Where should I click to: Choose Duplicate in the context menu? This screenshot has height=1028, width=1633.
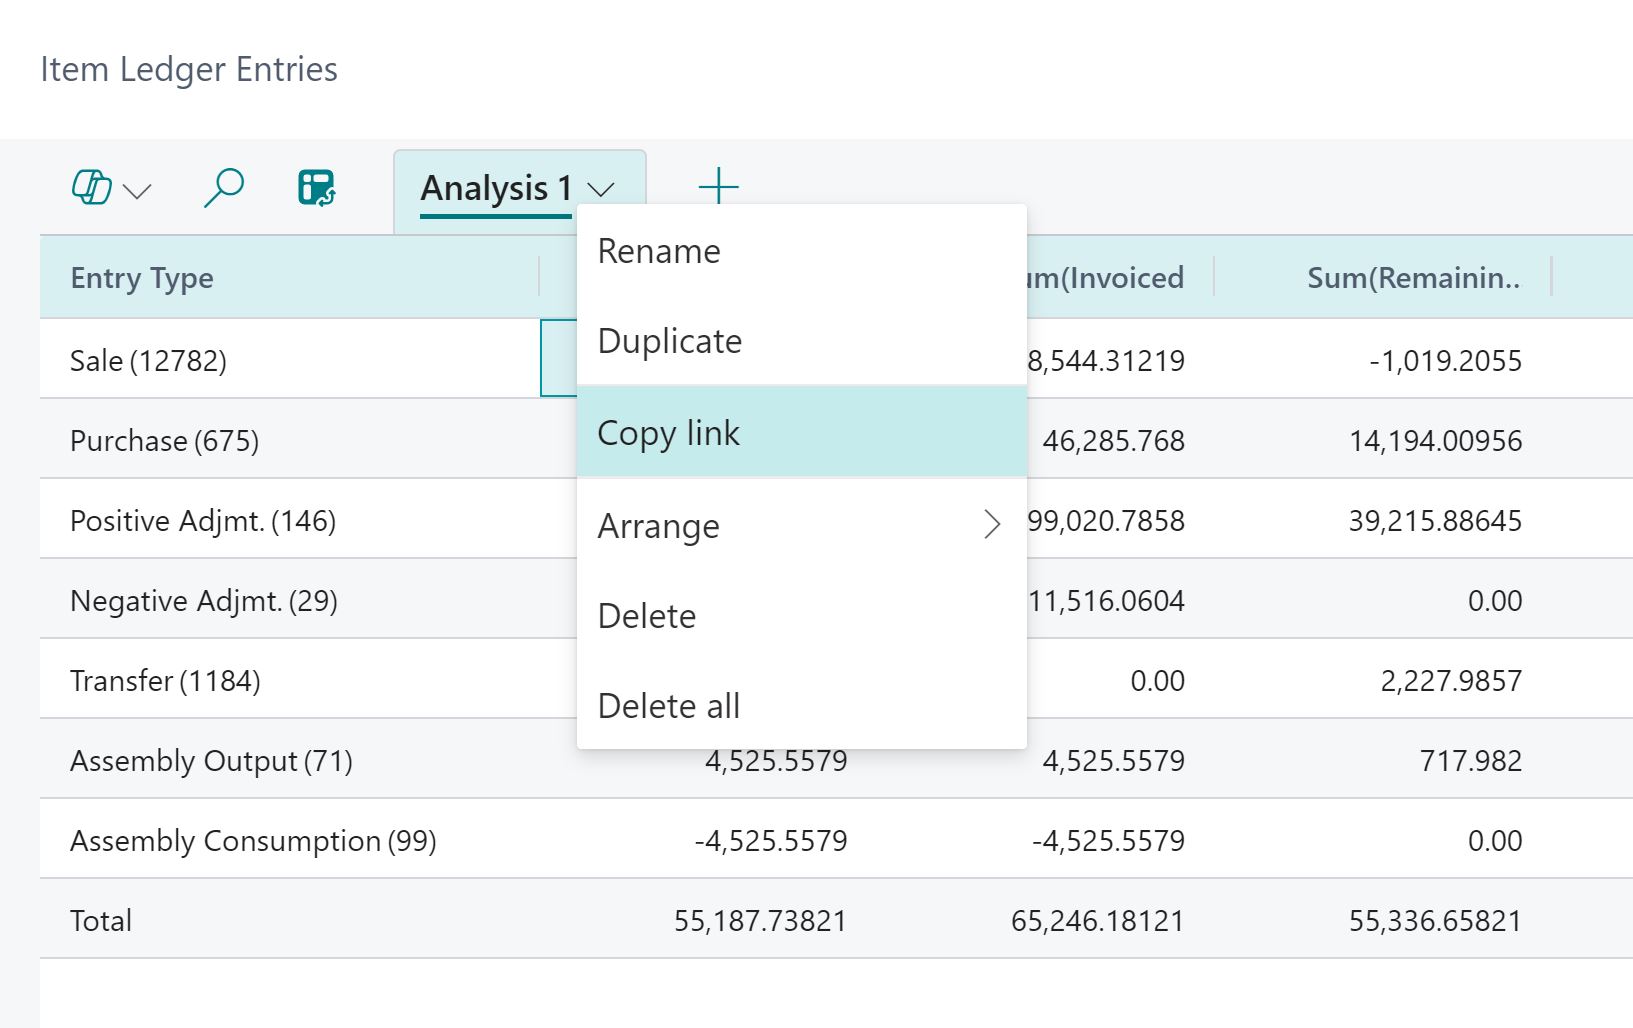point(669,341)
